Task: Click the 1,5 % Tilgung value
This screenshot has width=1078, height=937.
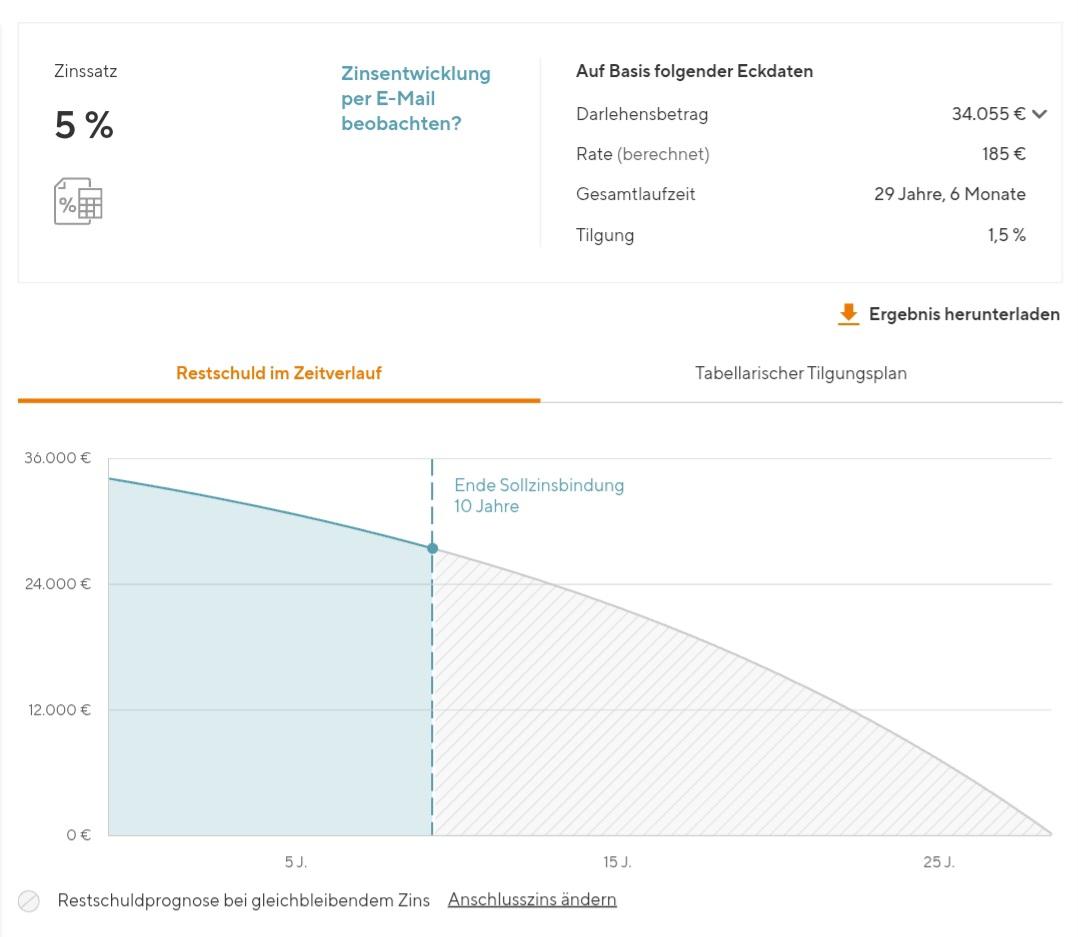Action: [1005, 235]
